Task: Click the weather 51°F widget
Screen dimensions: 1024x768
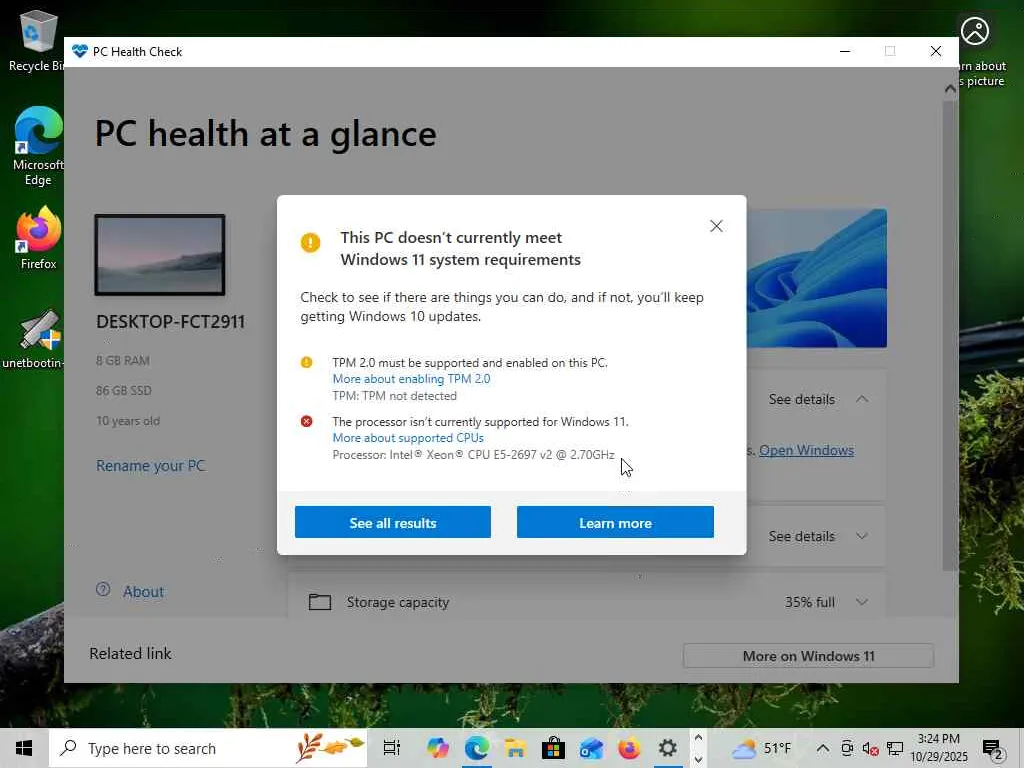Action: [x=761, y=748]
